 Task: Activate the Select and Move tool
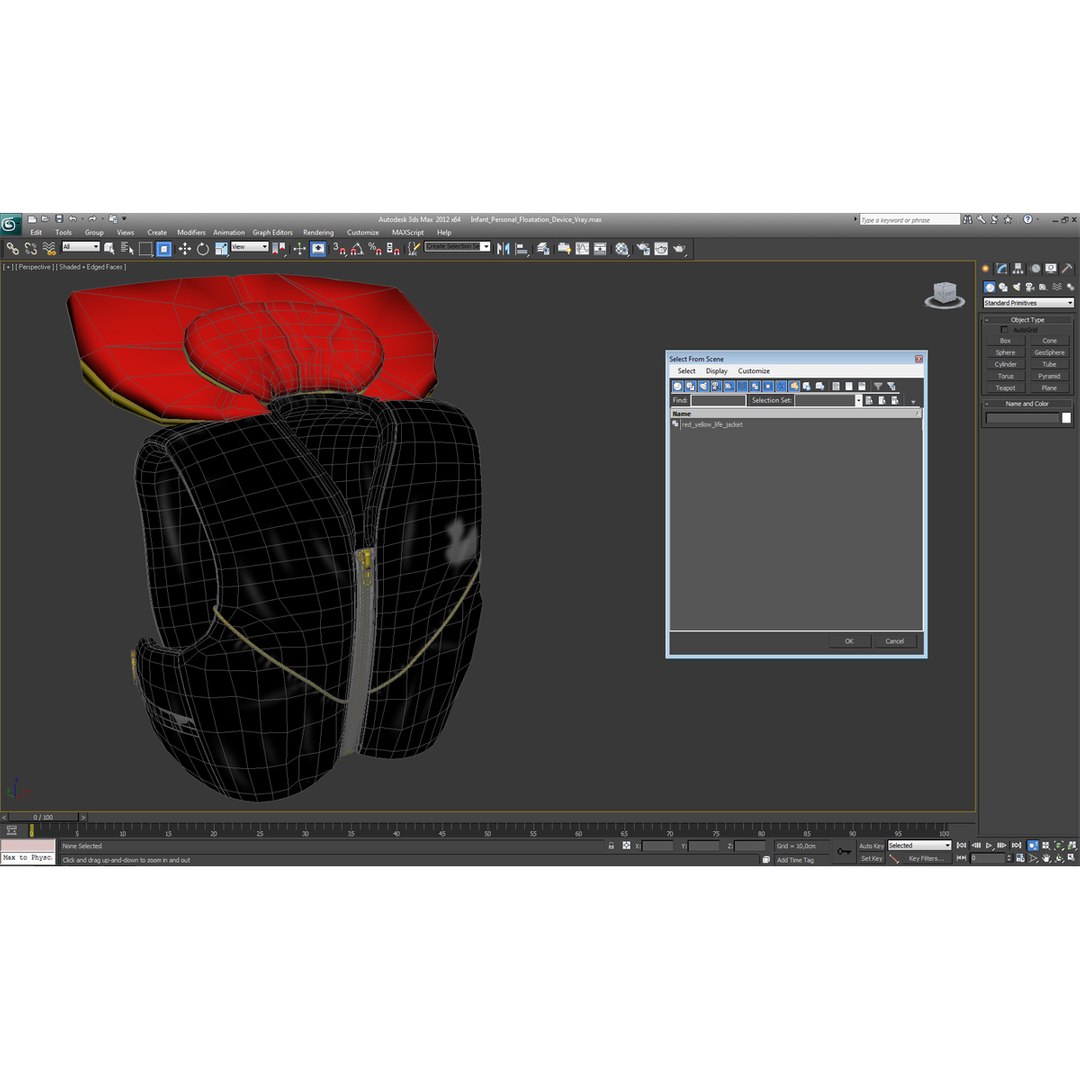tap(184, 249)
